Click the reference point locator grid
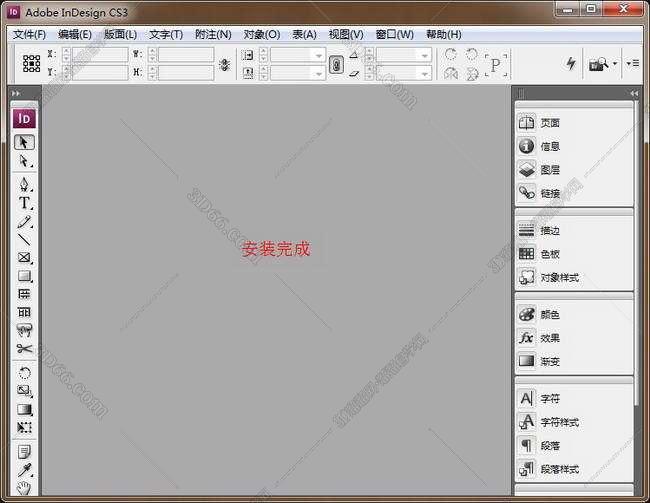The width and height of the screenshot is (650, 503). (32, 63)
